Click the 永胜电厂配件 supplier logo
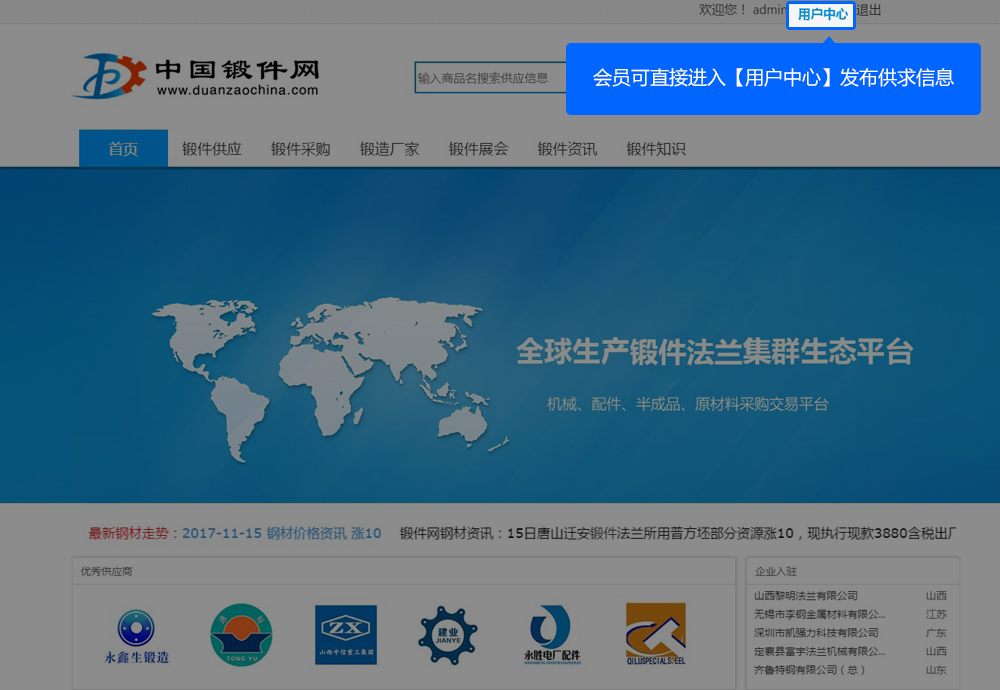The image size is (1000, 690). (x=551, y=636)
